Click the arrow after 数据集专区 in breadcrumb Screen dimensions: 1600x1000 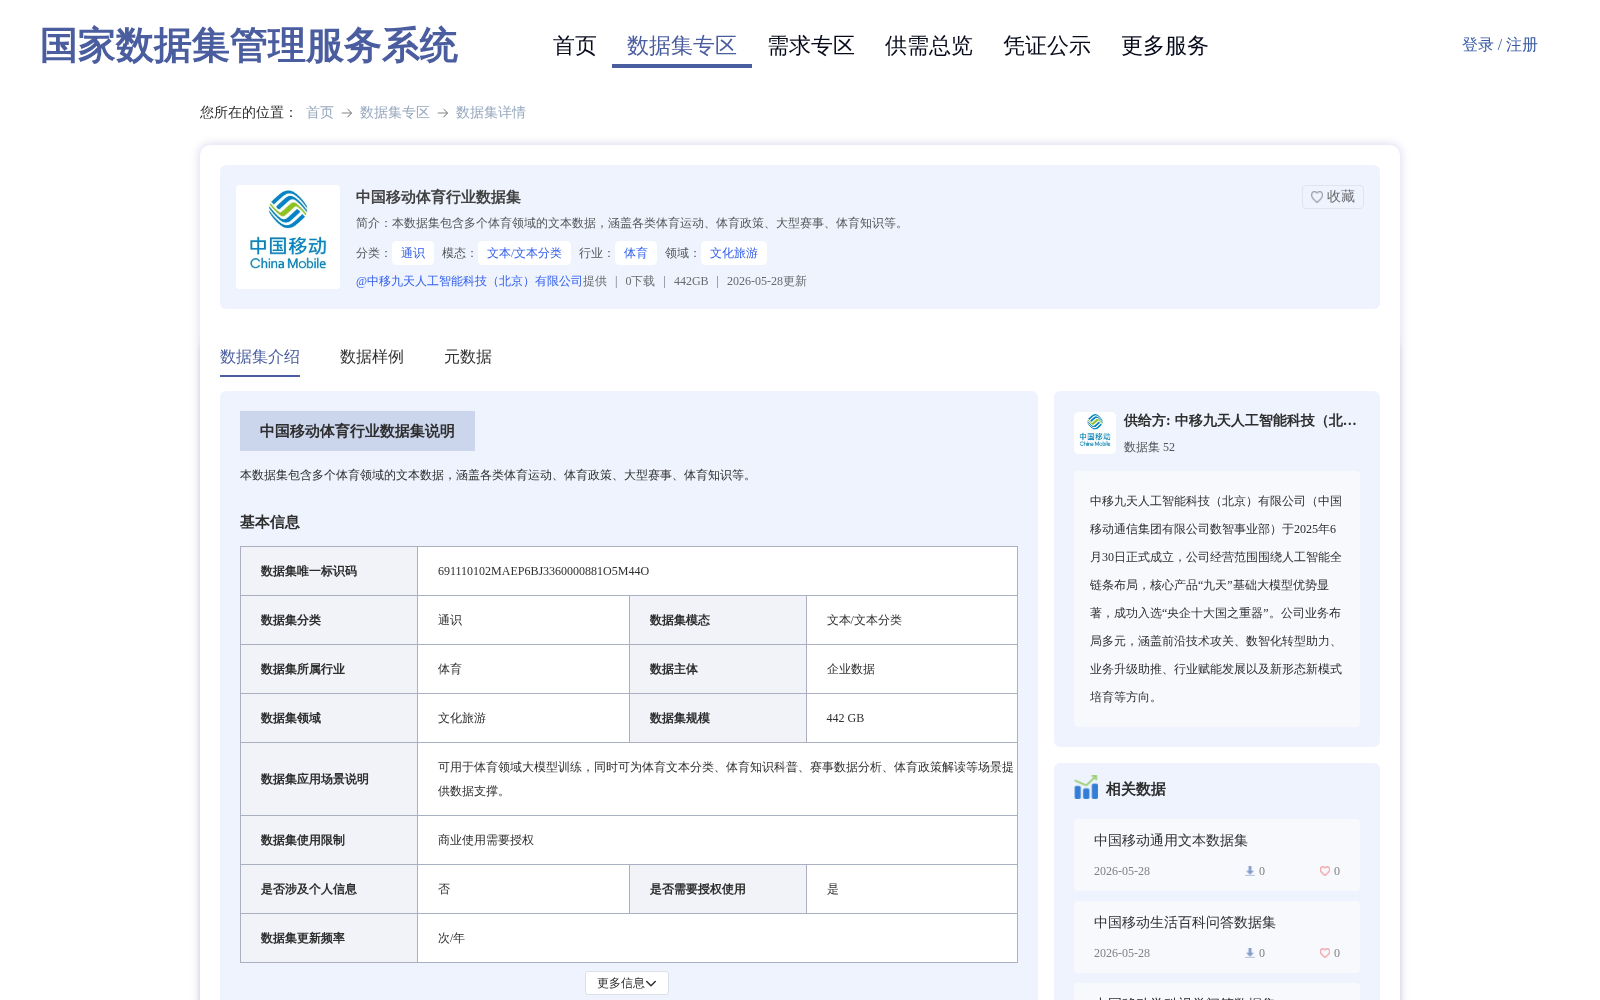[443, 113]
